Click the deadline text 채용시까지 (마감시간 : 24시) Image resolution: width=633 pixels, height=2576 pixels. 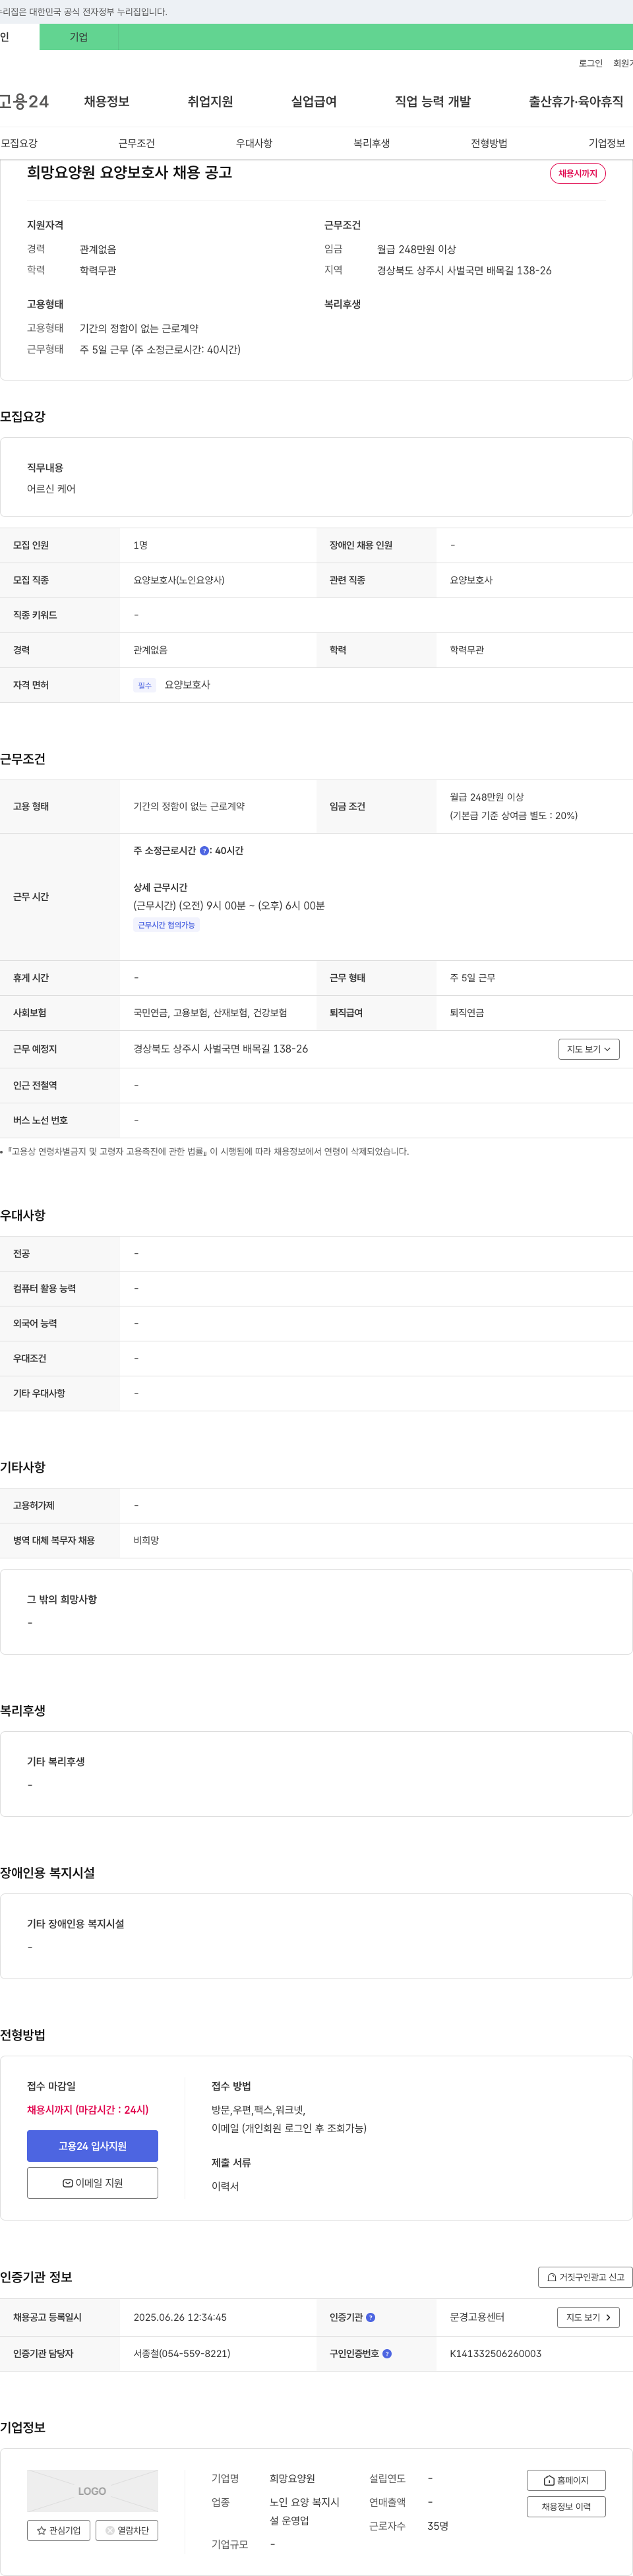coord(88,2109)
